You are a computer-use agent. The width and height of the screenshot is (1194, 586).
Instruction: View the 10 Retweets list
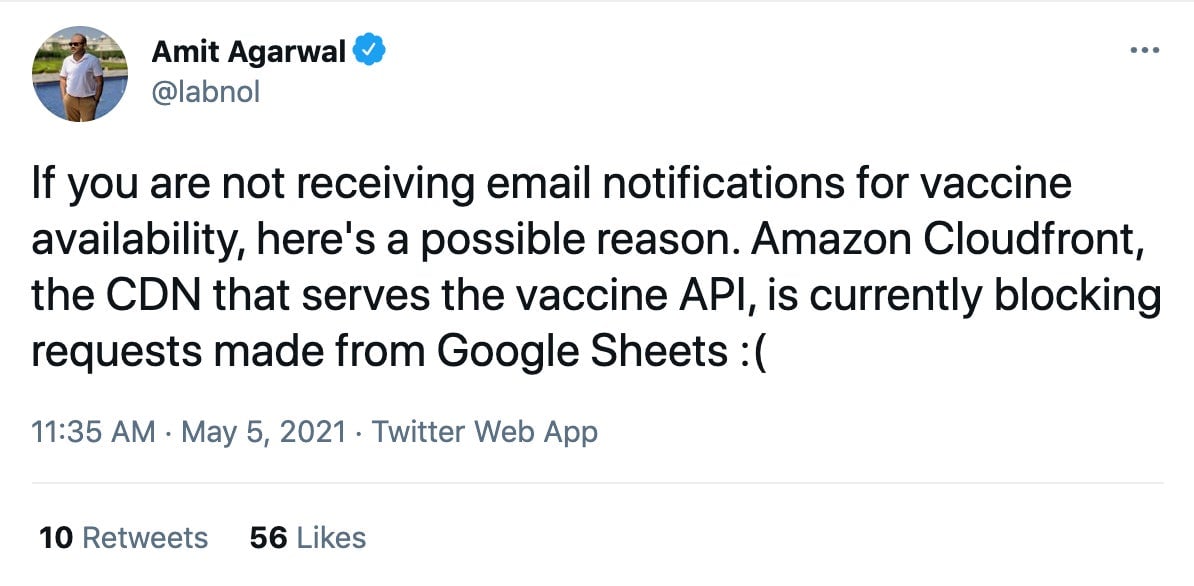click(123, 538)
